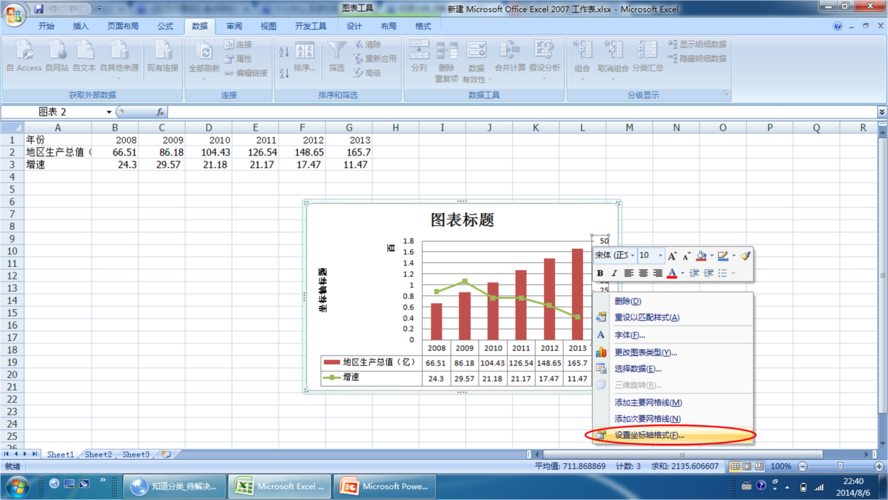Click the 合并计算 consolidate icon

coord(510,57)
